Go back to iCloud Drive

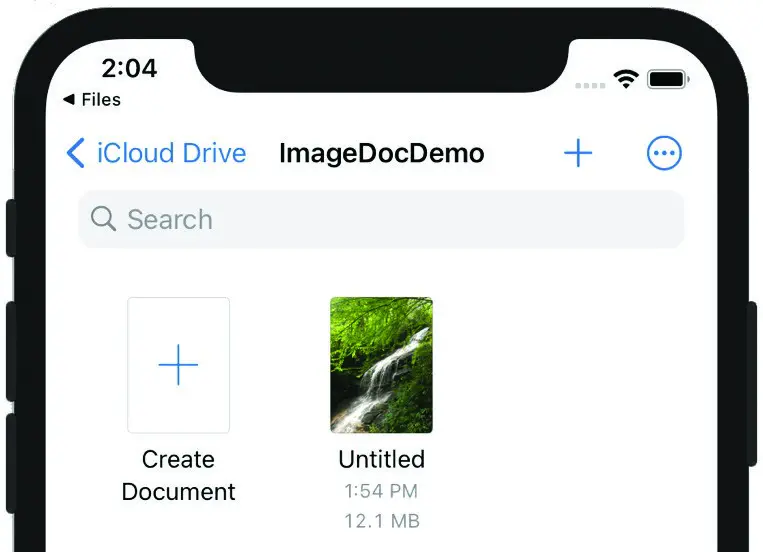pos(171,153)
